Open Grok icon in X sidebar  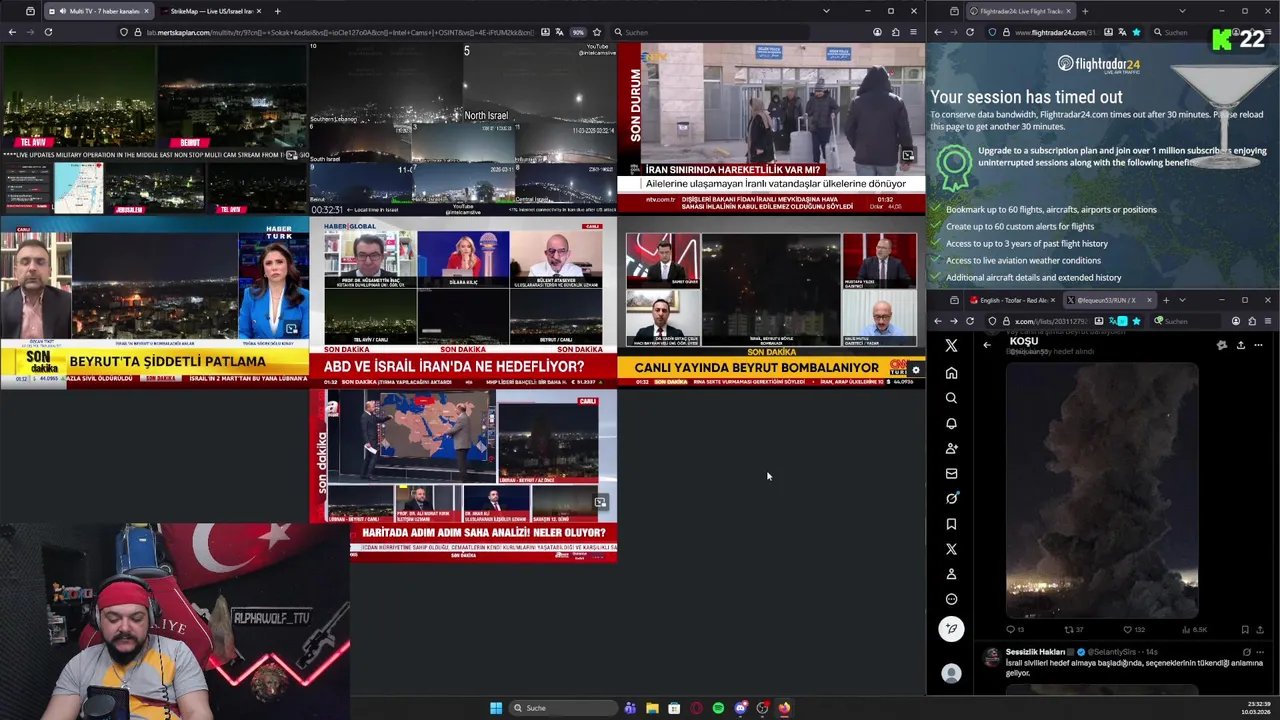pyautogui.click(x=951, y=498)
